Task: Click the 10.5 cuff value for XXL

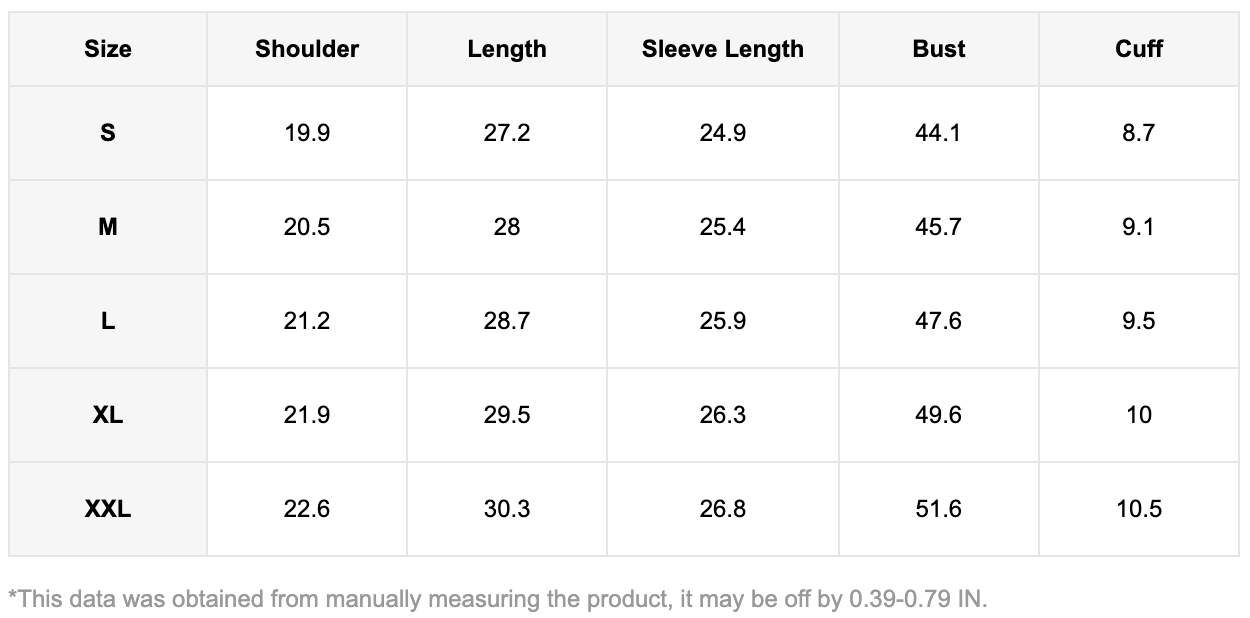Action: [1139, 509]
